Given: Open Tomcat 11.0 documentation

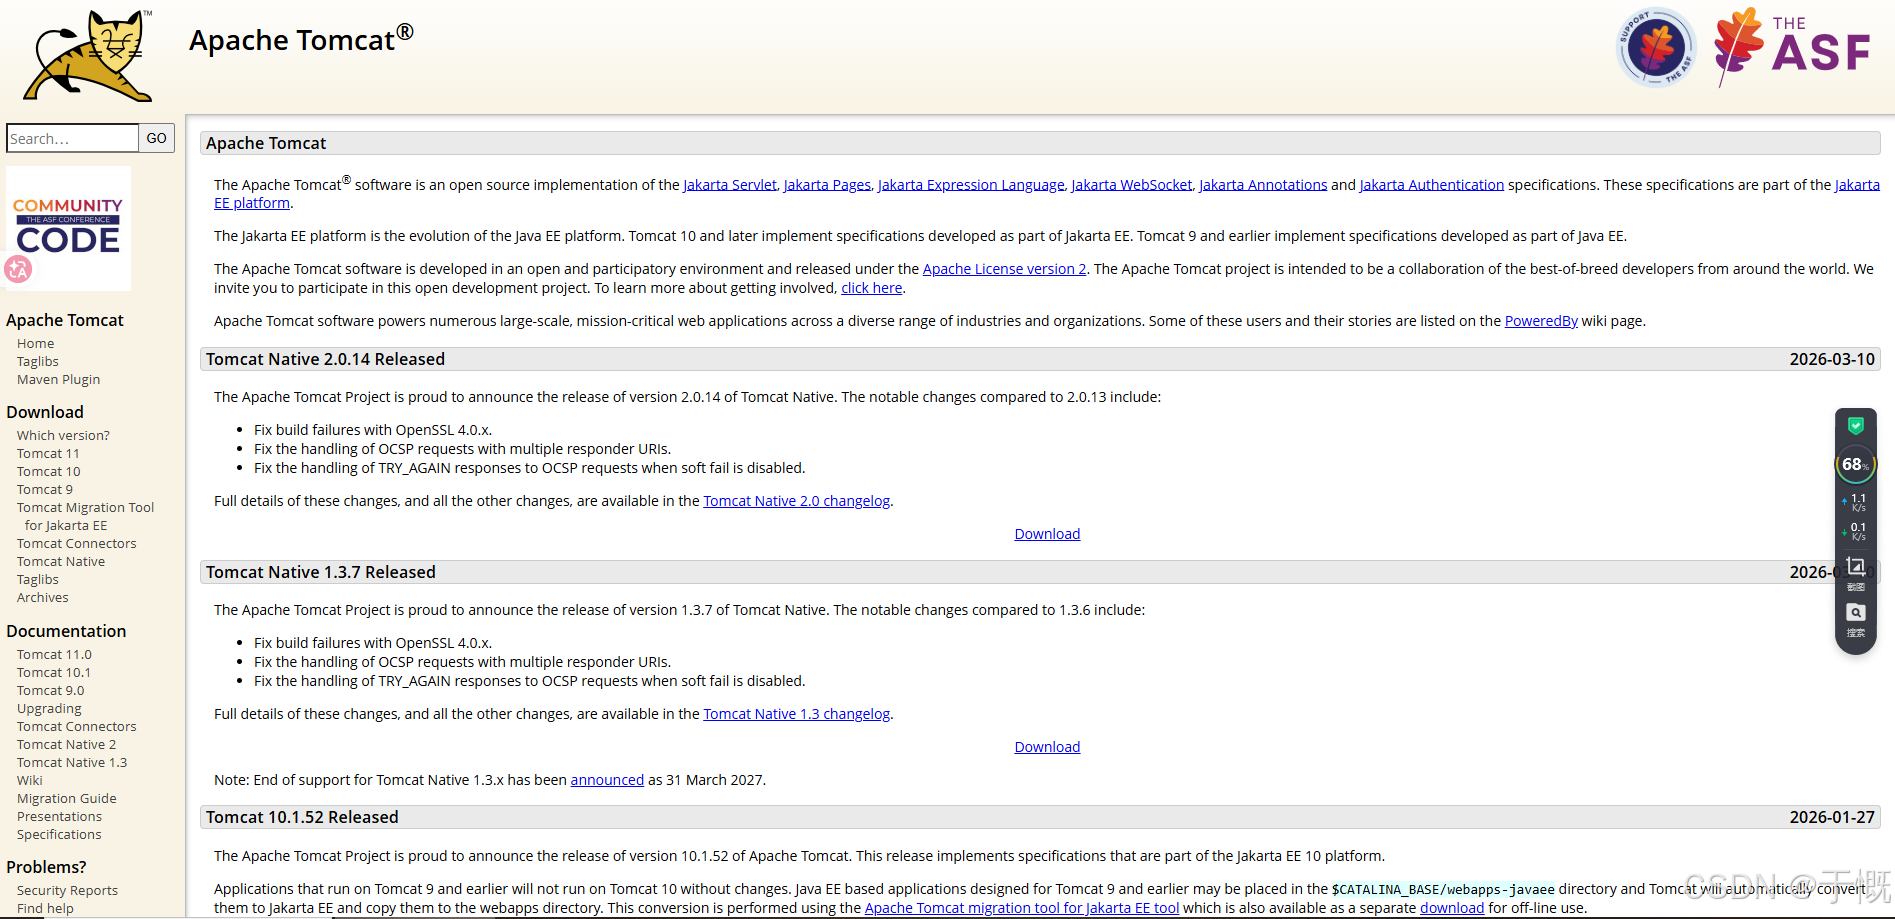Looking at the screenshot, I should 54,654.
